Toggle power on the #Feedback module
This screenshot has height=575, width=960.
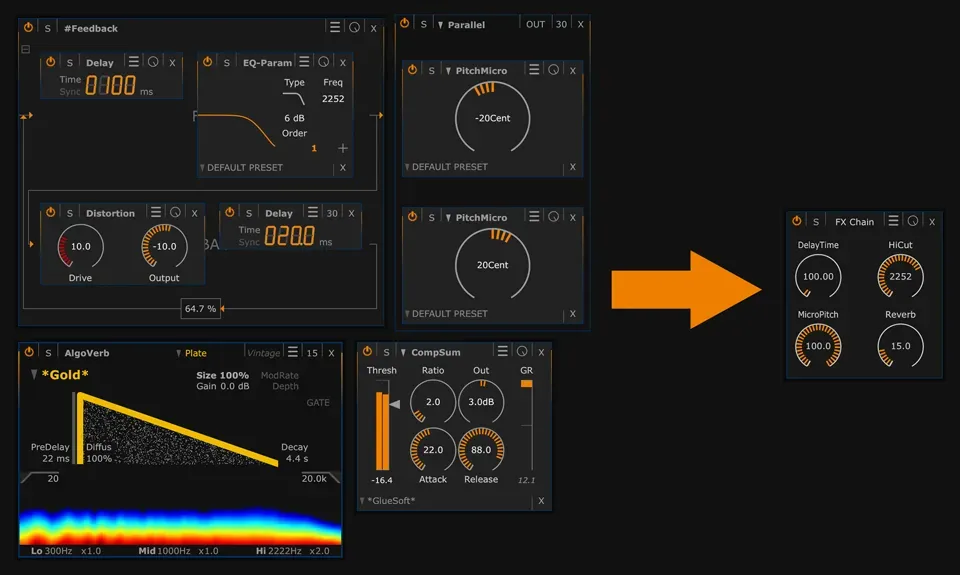29,27
